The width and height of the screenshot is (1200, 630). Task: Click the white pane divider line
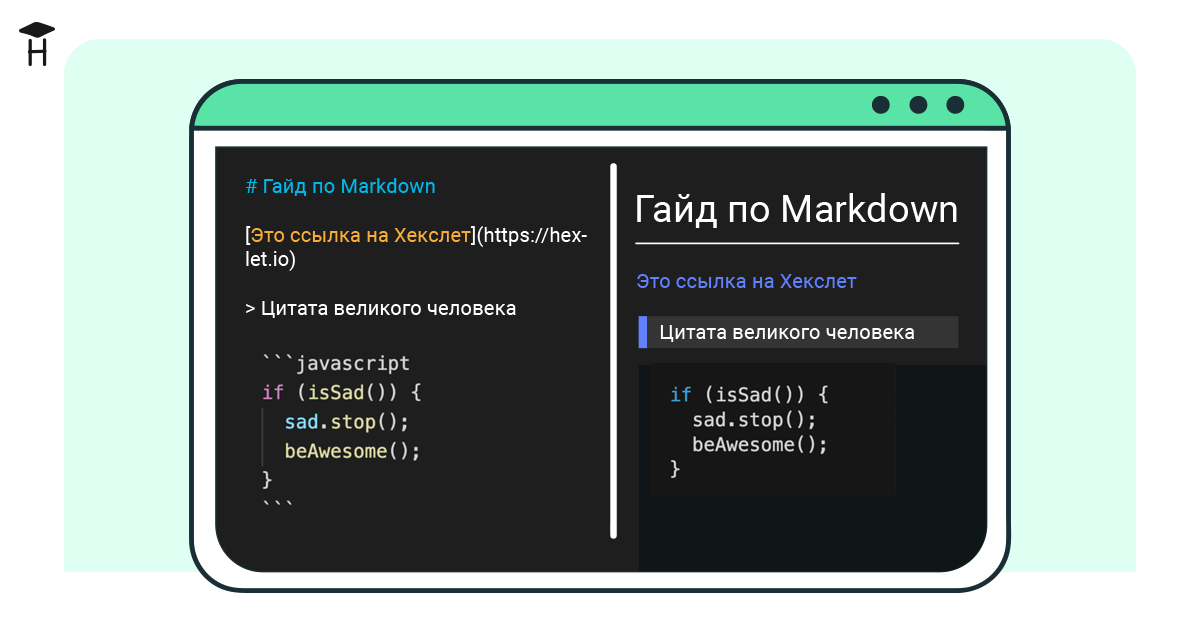pos(611,350)
